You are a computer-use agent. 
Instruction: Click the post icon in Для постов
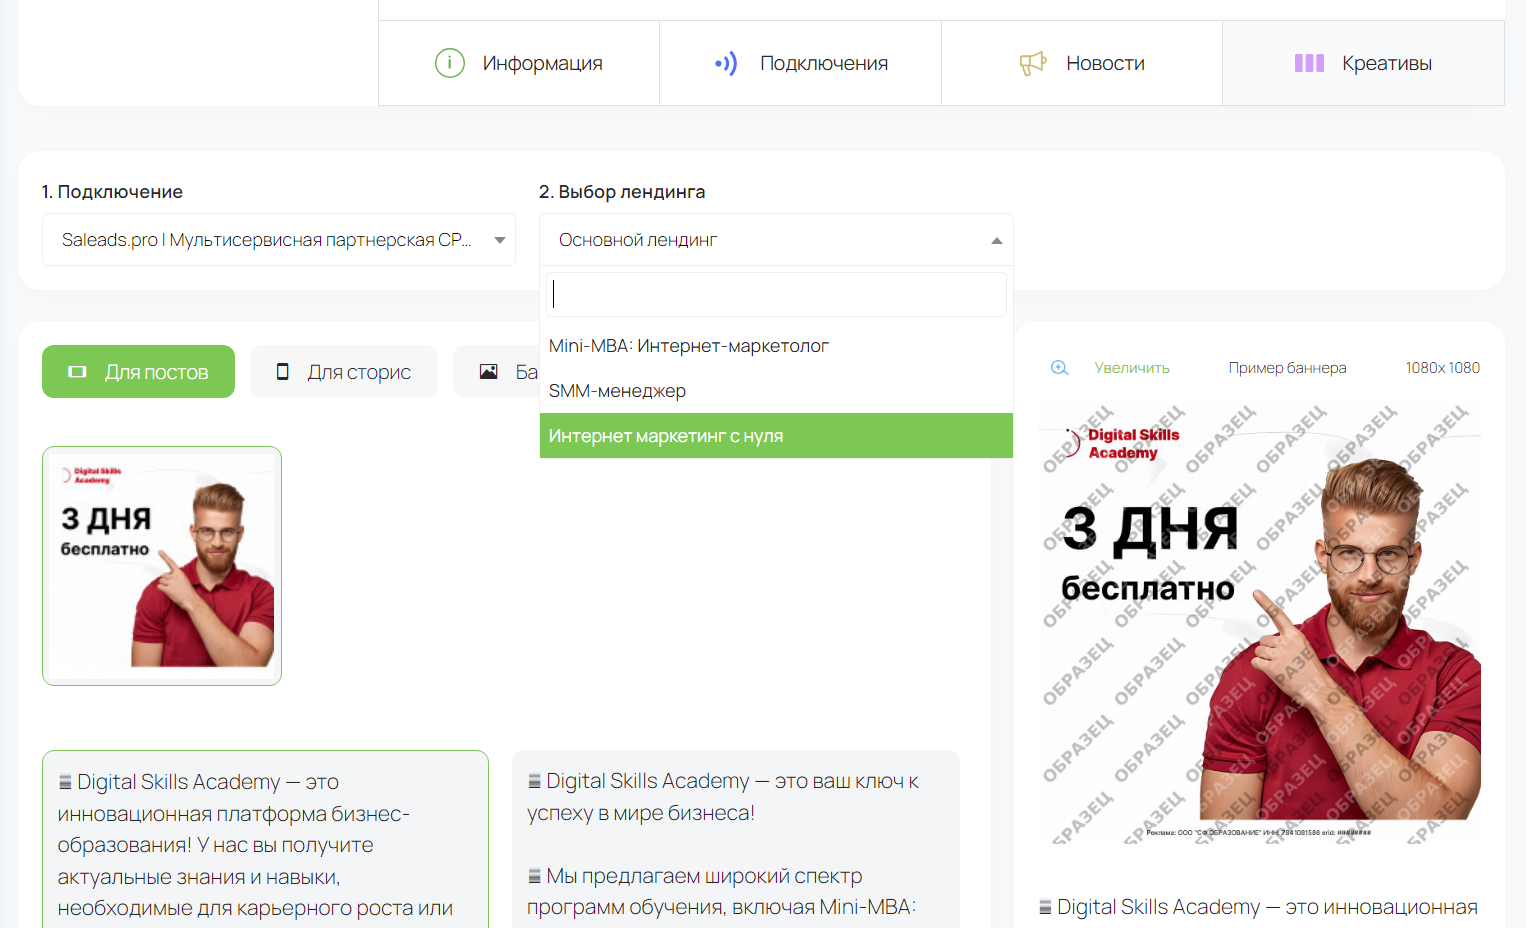77,372
